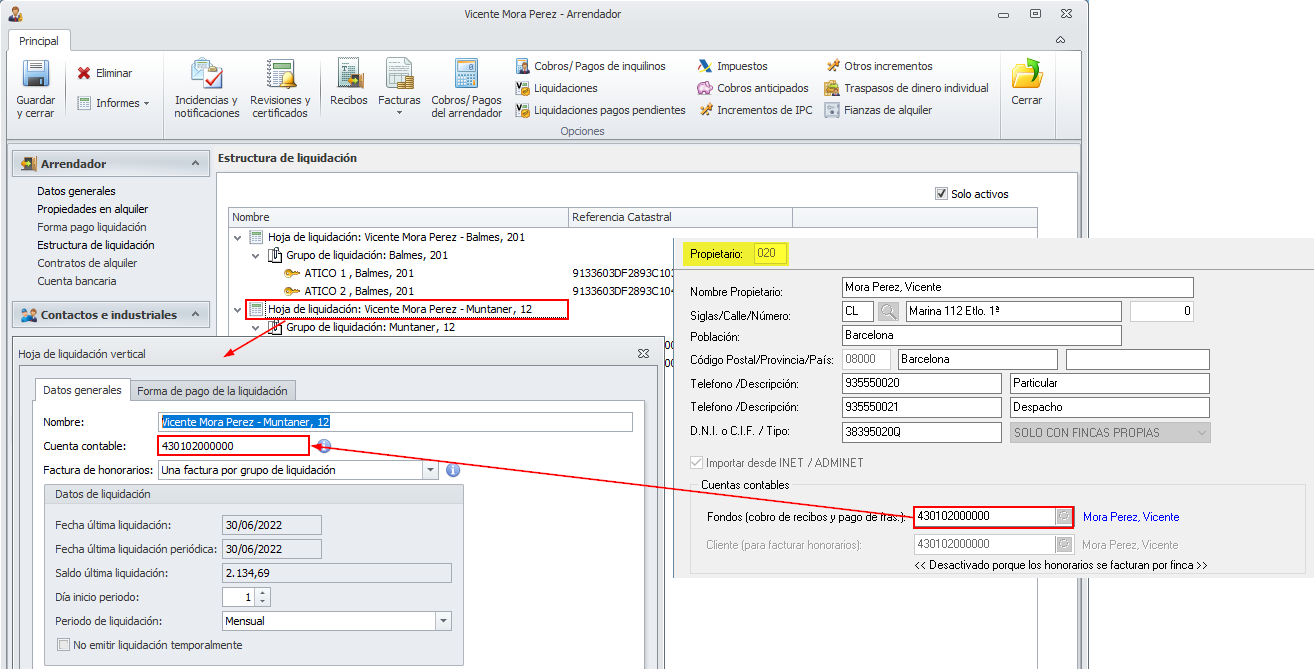Click Cuenta contable field 430102000000
Viewport: 1314px width, 669px height.
click(233, 446)
